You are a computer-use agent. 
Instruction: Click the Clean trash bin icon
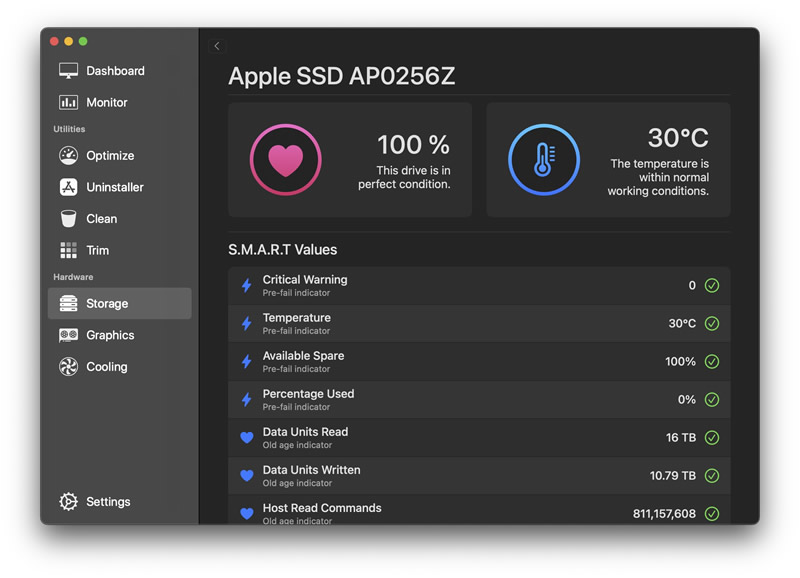68,219
